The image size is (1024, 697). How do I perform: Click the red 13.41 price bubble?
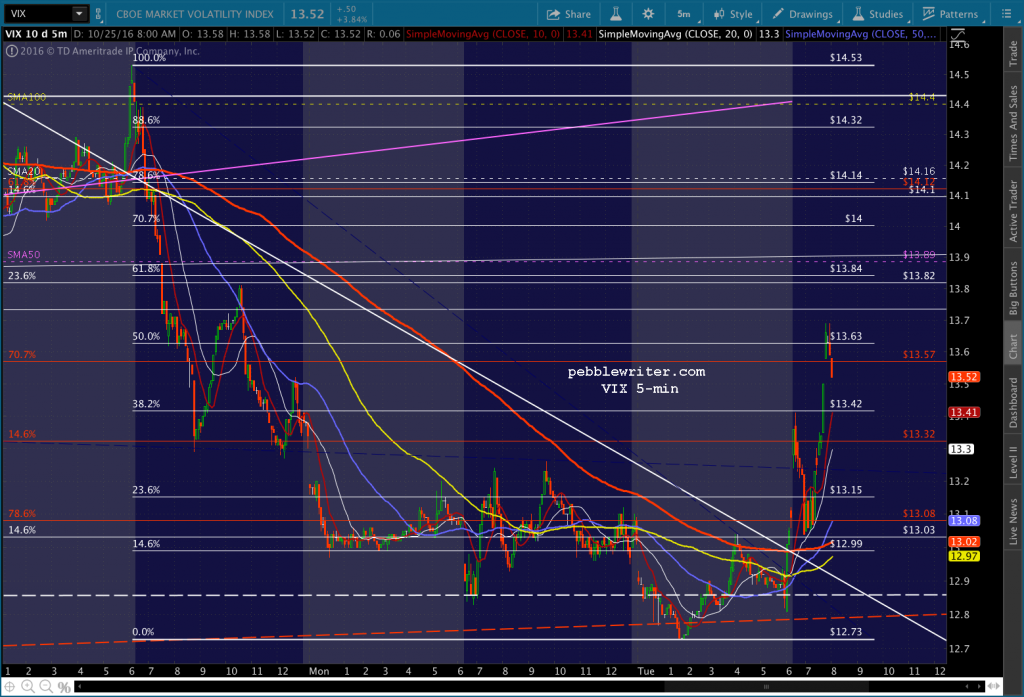(x=963, y=412)
